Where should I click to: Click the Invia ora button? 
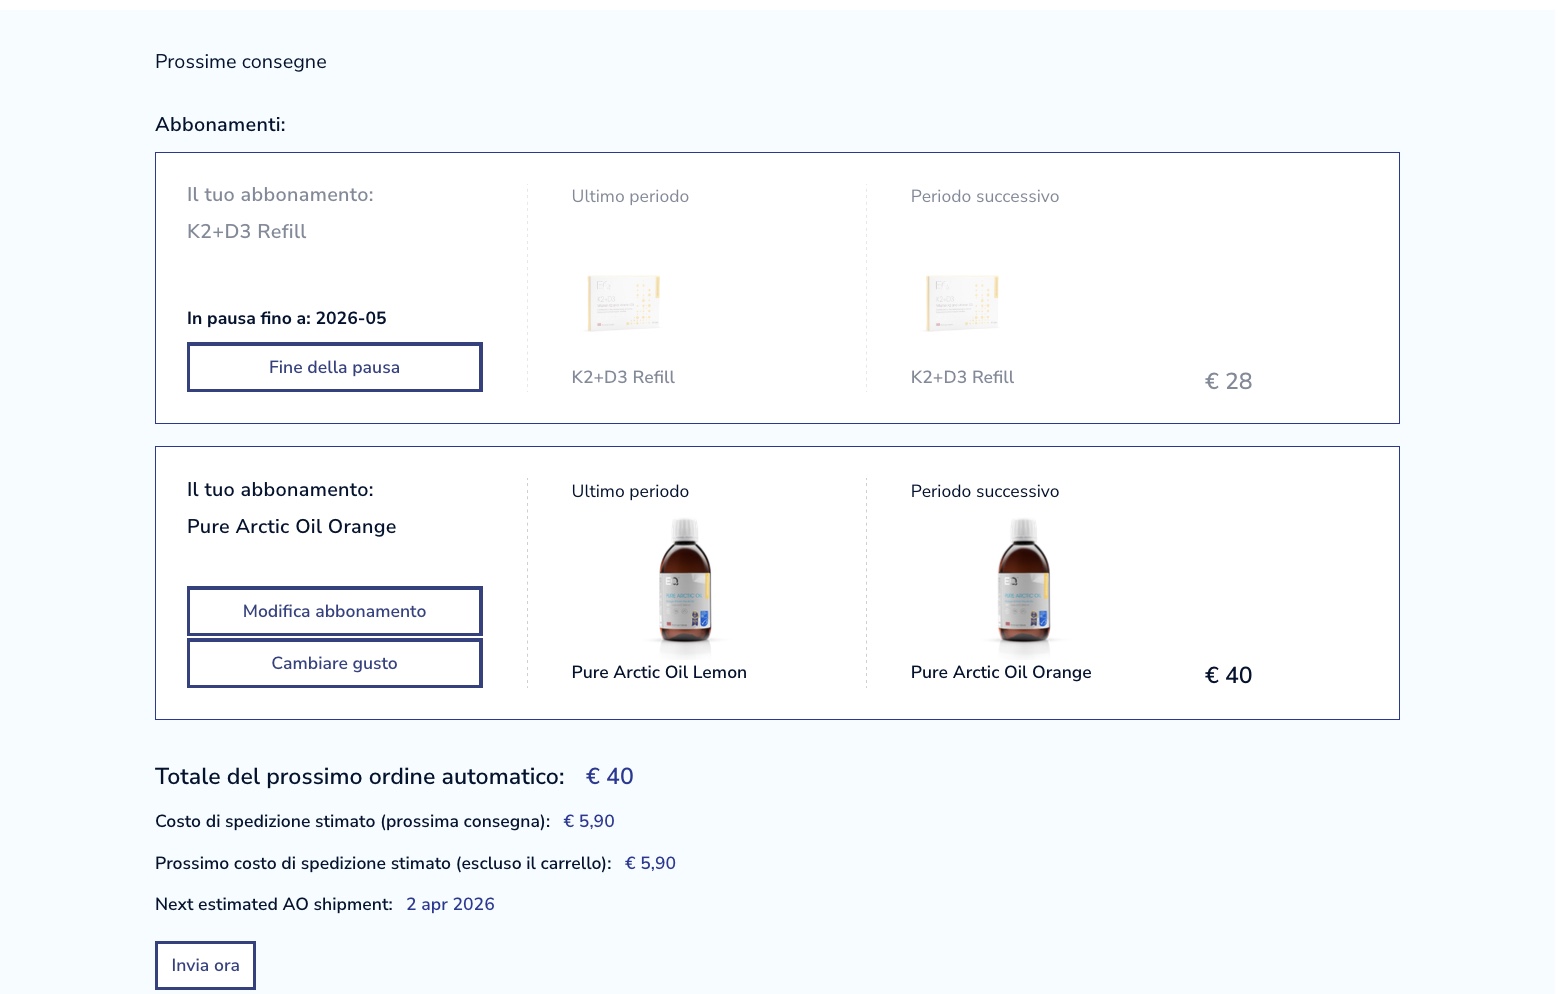205,965
